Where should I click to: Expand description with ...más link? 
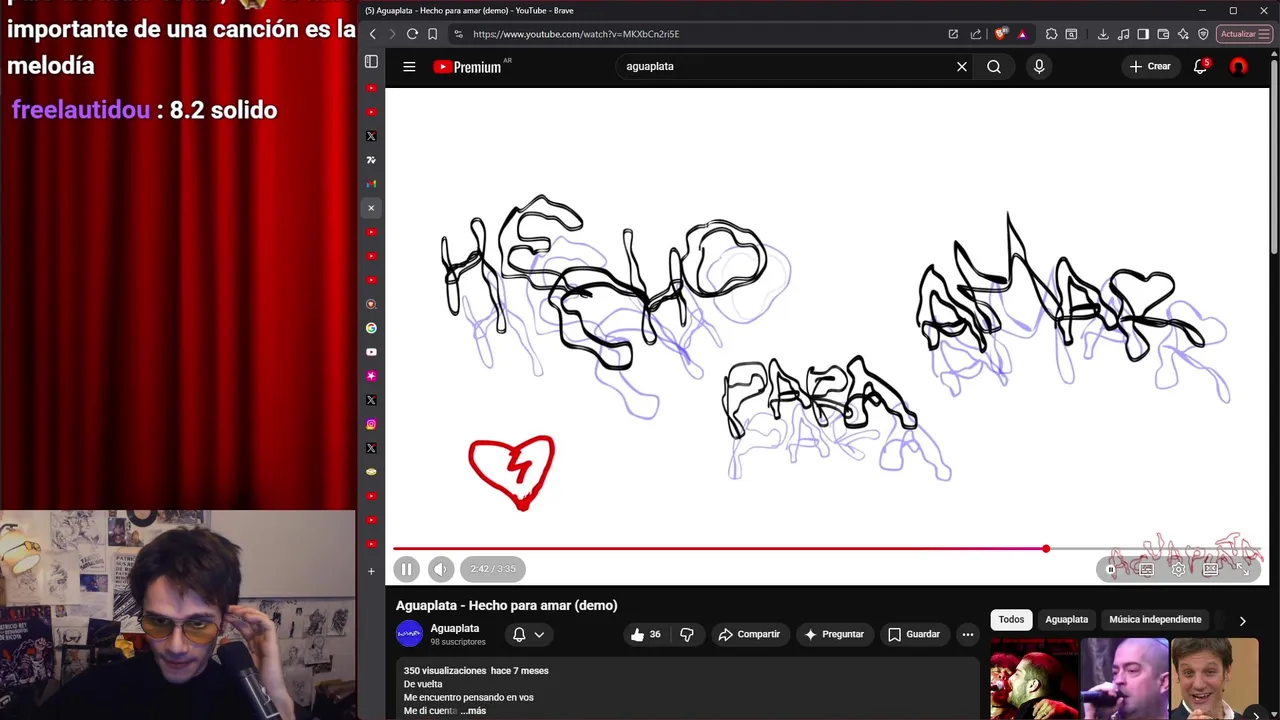[x=473, y=711]
